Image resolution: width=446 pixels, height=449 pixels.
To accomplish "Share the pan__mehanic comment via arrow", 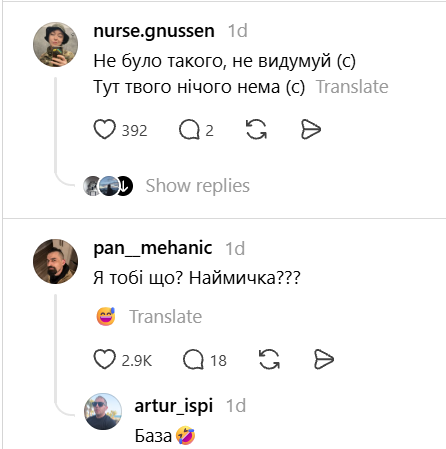I will tap(324, 359).
